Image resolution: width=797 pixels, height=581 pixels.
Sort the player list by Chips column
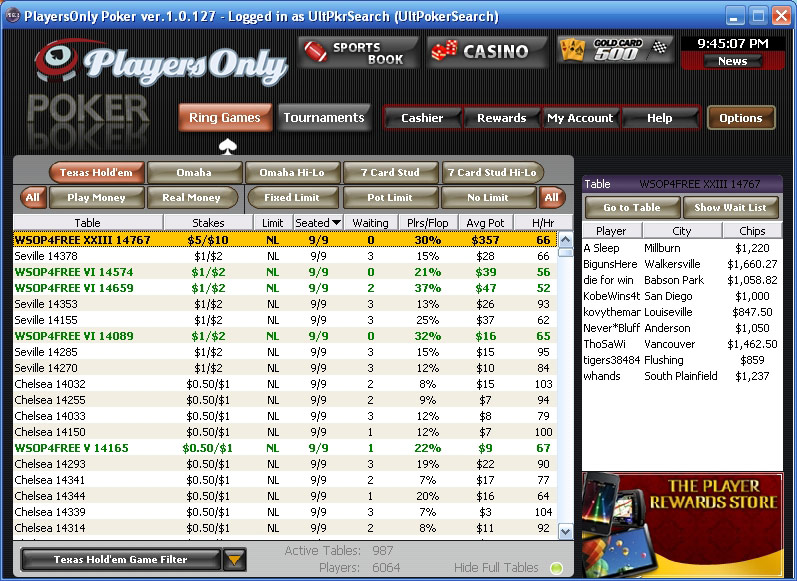pos(752,231)
